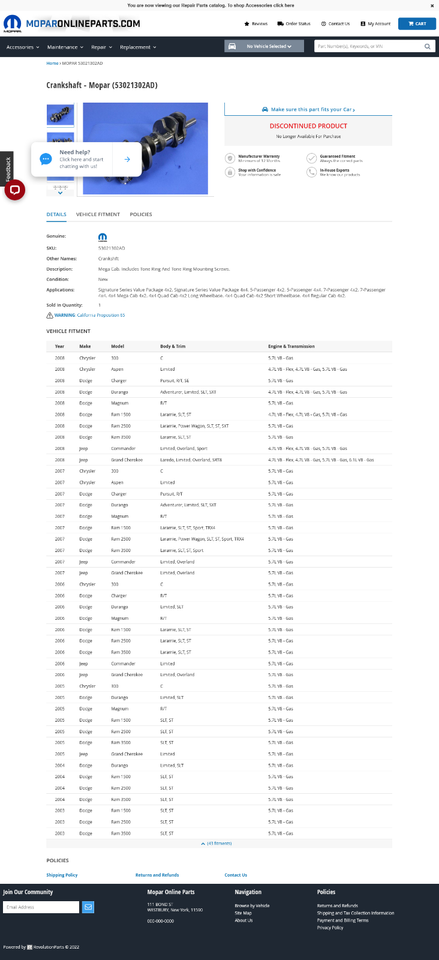Click the Need help chat arrow
The width and height of the screenshot is (439, 960).
pos(127,159)
